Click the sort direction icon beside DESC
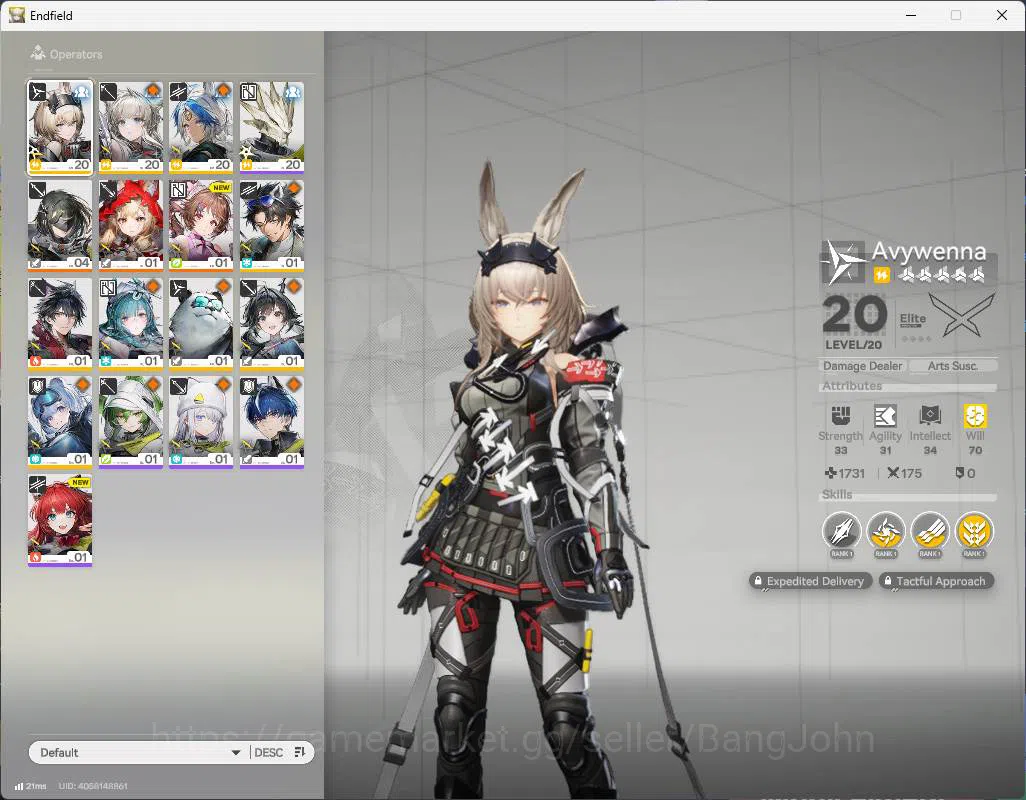Image resolution: width=1026 pixels, height=800 pixels. 300,752
